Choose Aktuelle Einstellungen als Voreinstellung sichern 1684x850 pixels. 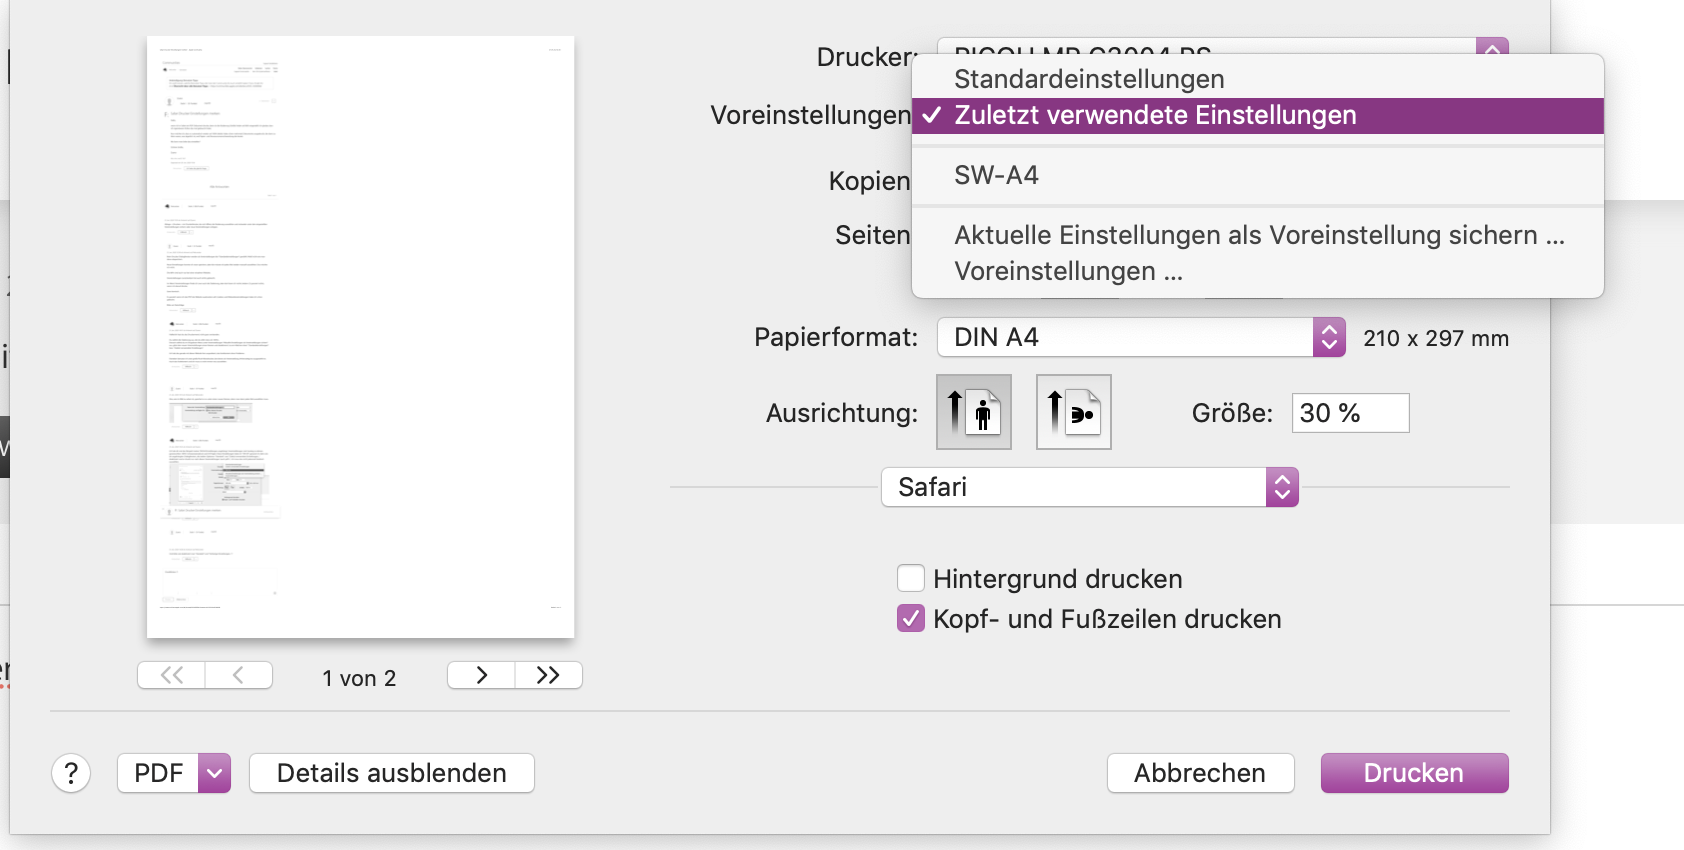(1259, 235)
